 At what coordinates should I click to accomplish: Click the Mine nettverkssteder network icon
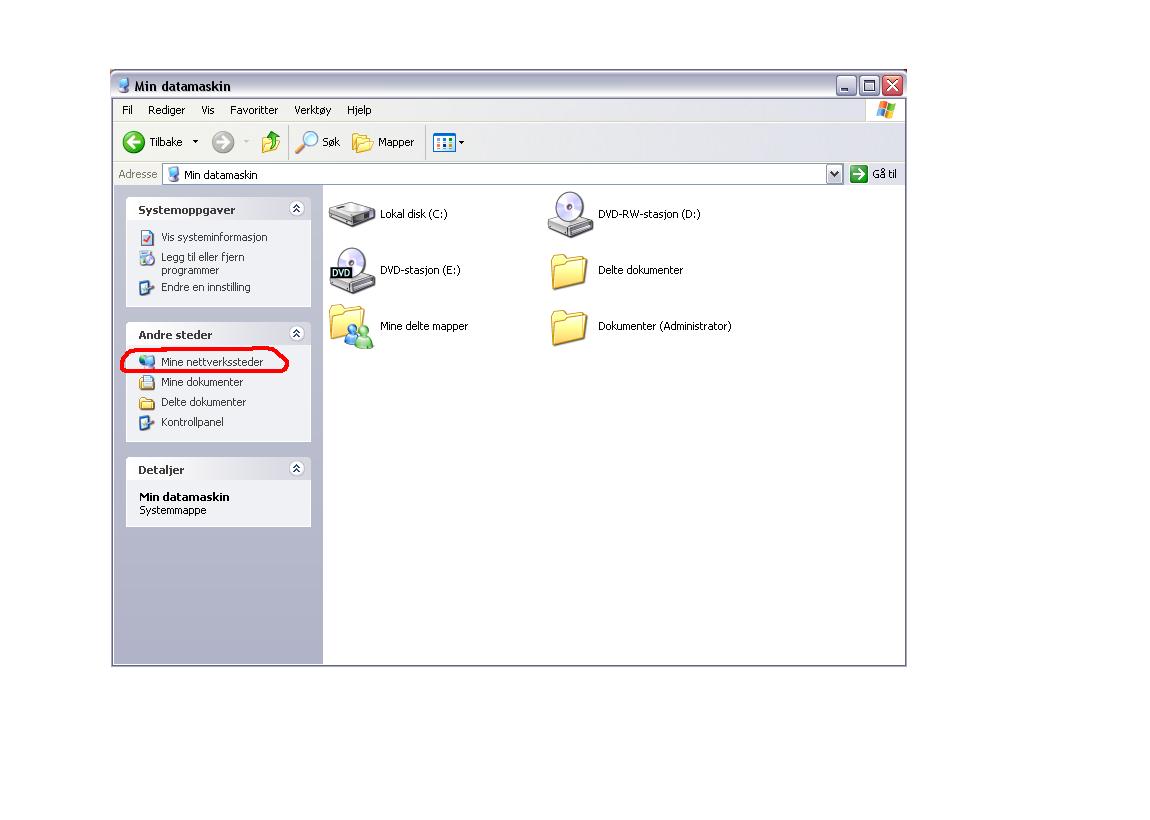tap(147, 362)
